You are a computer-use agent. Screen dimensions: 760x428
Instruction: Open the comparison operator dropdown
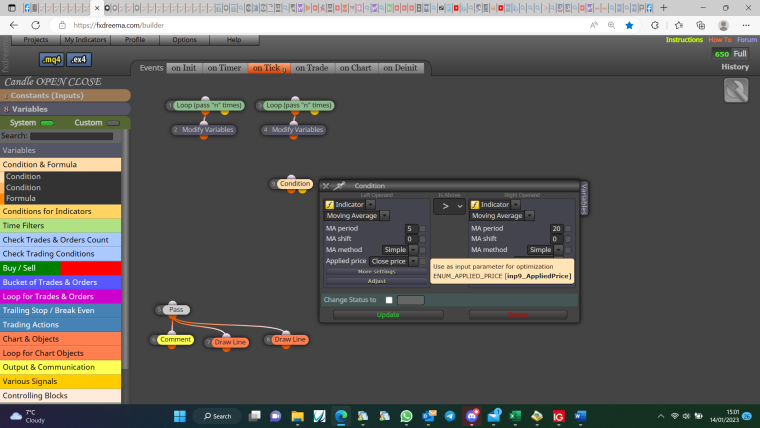[449, 206]
